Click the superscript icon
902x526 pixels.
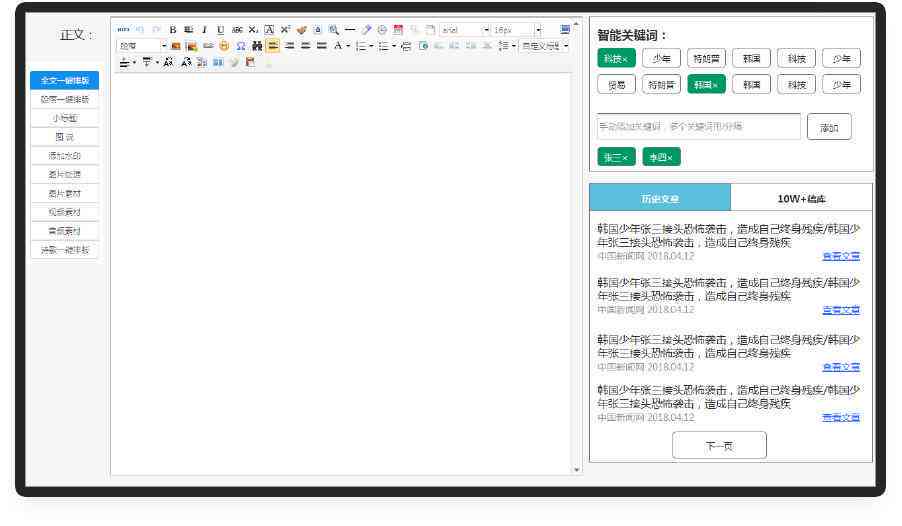(x=285, y=29)
